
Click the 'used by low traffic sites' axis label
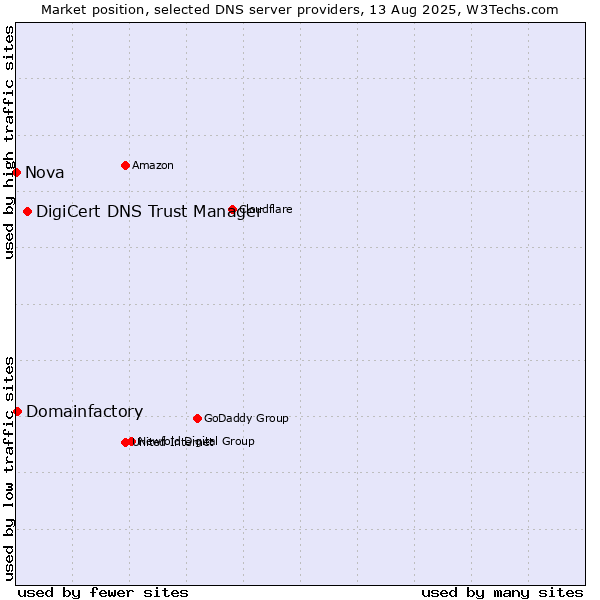coord(8,470)
